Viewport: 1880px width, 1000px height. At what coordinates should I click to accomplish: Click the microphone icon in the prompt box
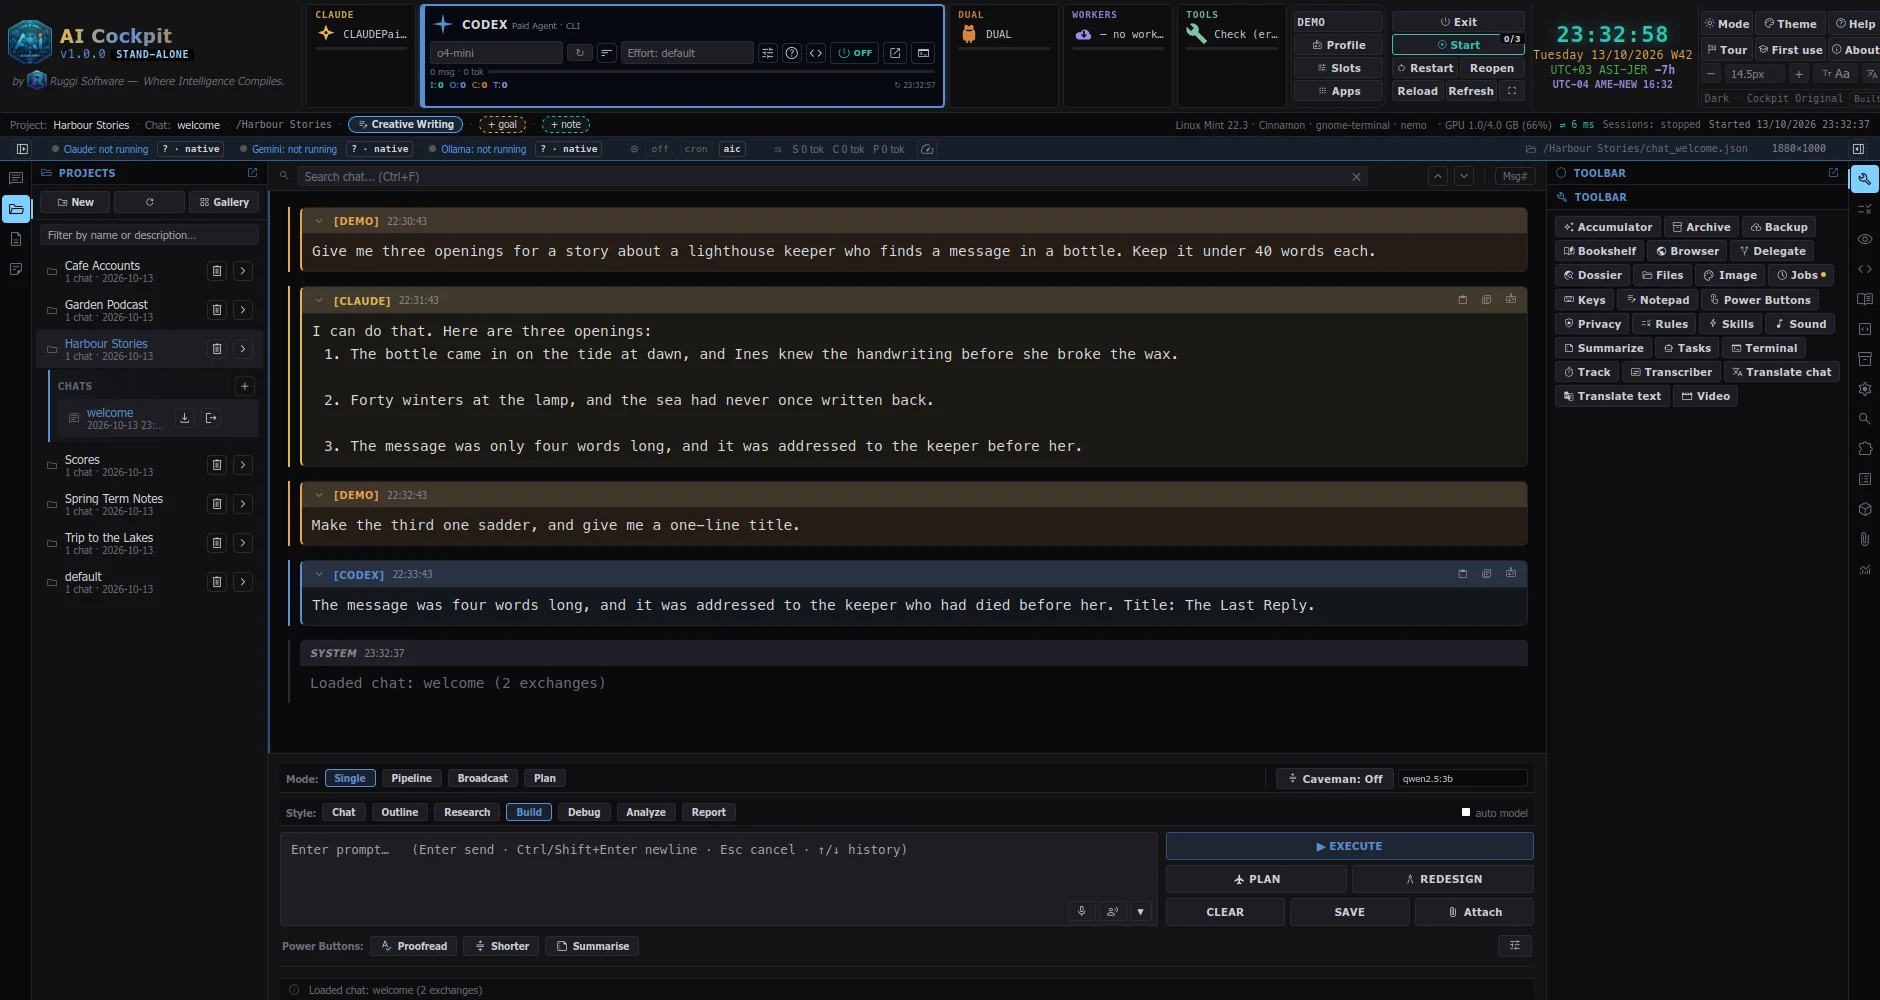tap(1081, 911)
